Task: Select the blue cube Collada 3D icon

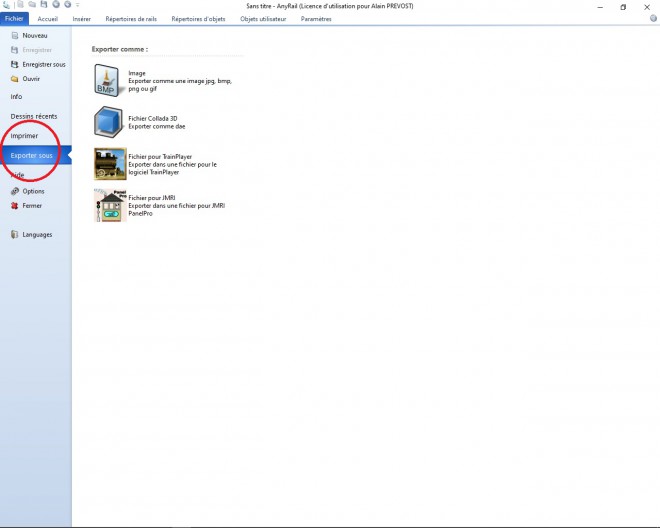Action: click(x=109, y=122)
